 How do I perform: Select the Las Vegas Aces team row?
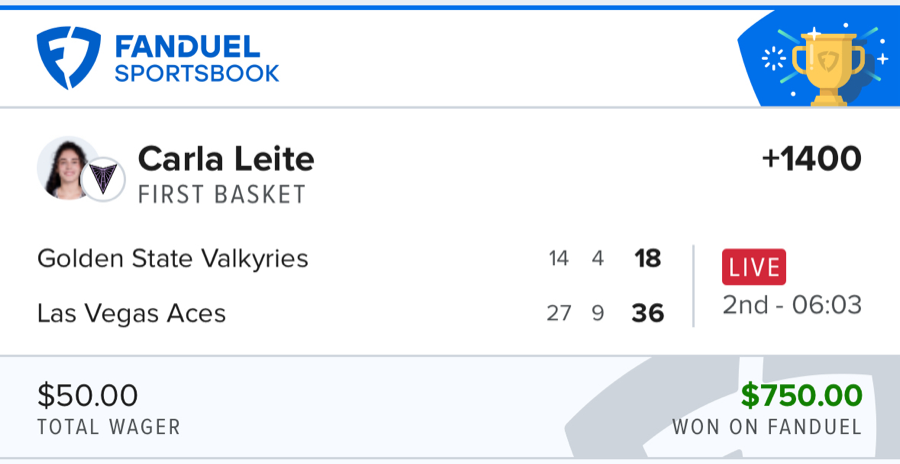(x=131, y=313)
